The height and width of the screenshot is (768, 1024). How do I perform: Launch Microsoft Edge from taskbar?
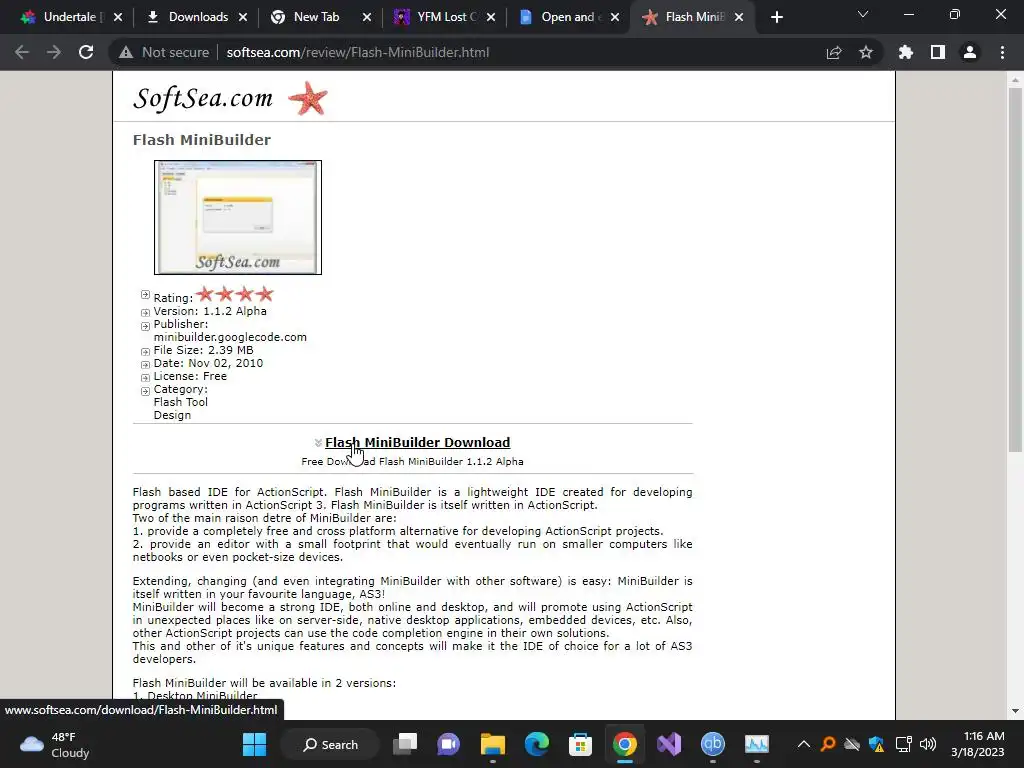[537, 744]
